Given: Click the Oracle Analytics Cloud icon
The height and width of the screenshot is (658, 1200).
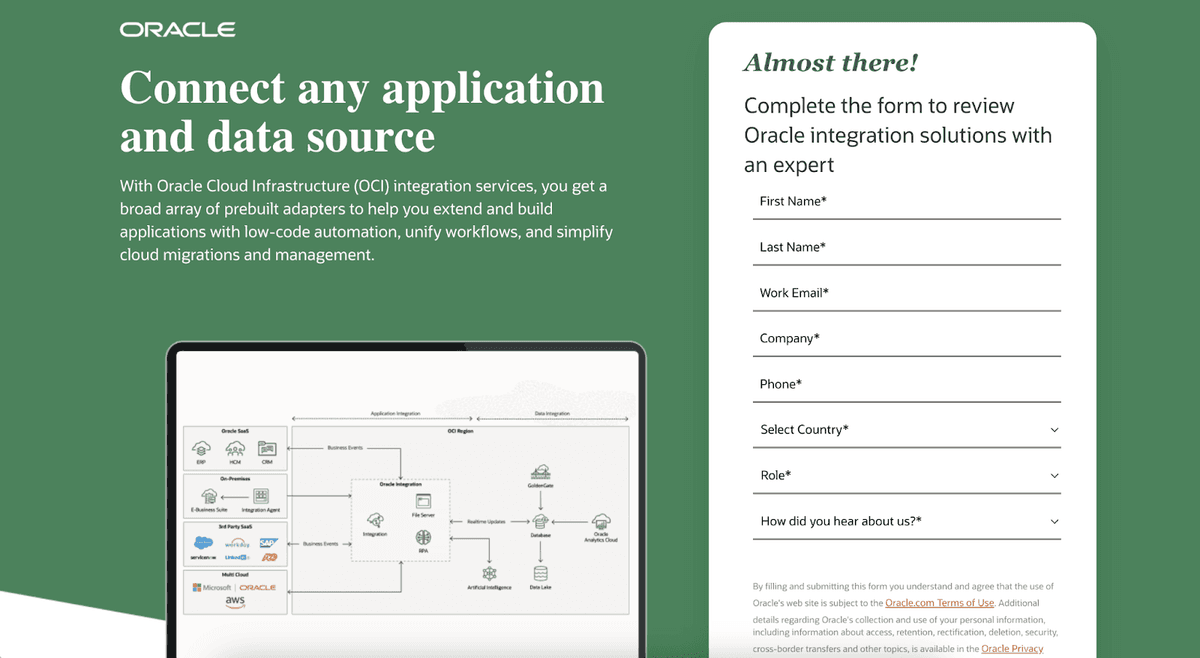Looking at the screenshot, I should 601,521.
